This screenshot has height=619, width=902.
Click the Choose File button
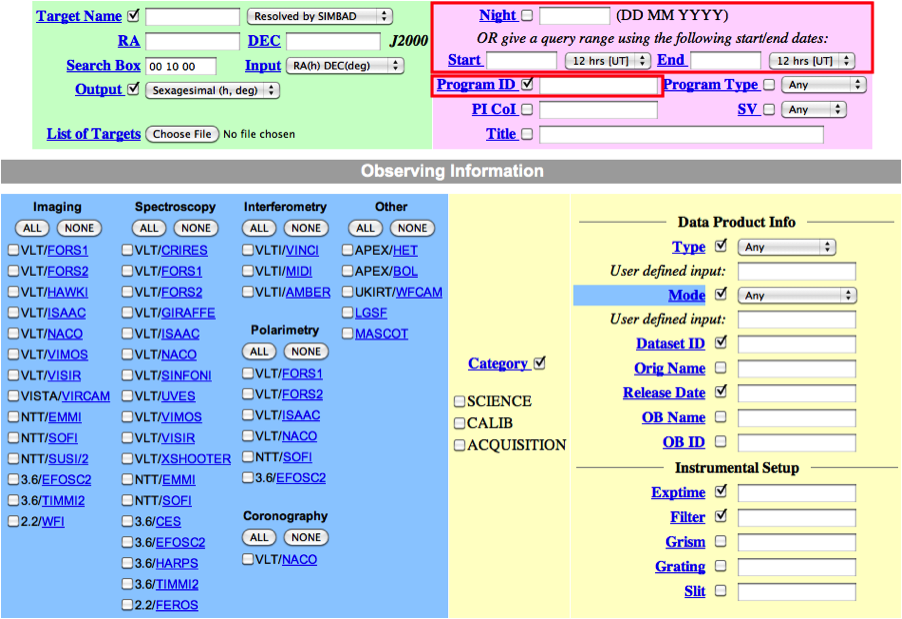[182, 134]
